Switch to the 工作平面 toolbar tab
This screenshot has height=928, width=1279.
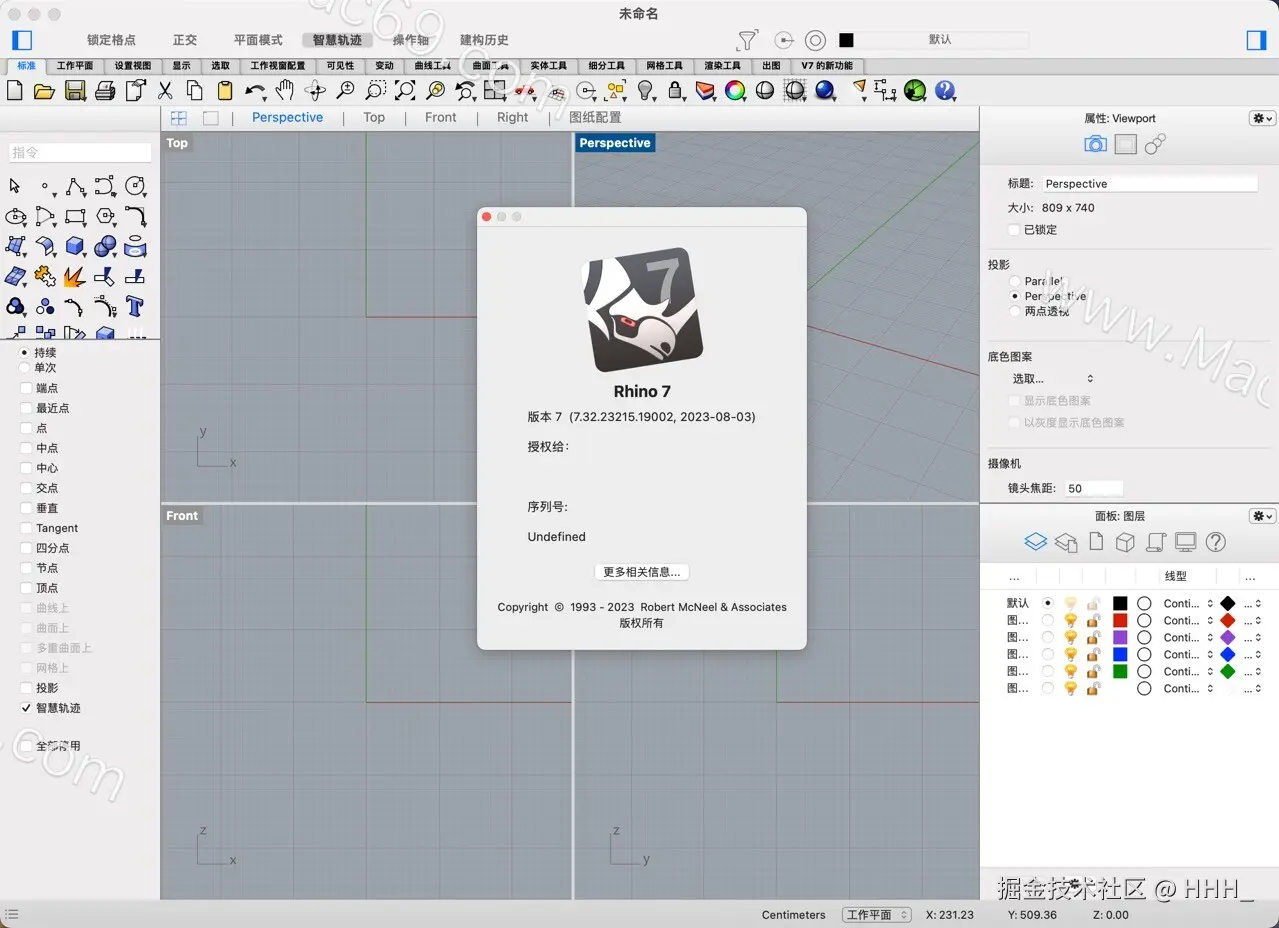pos(75,66)
